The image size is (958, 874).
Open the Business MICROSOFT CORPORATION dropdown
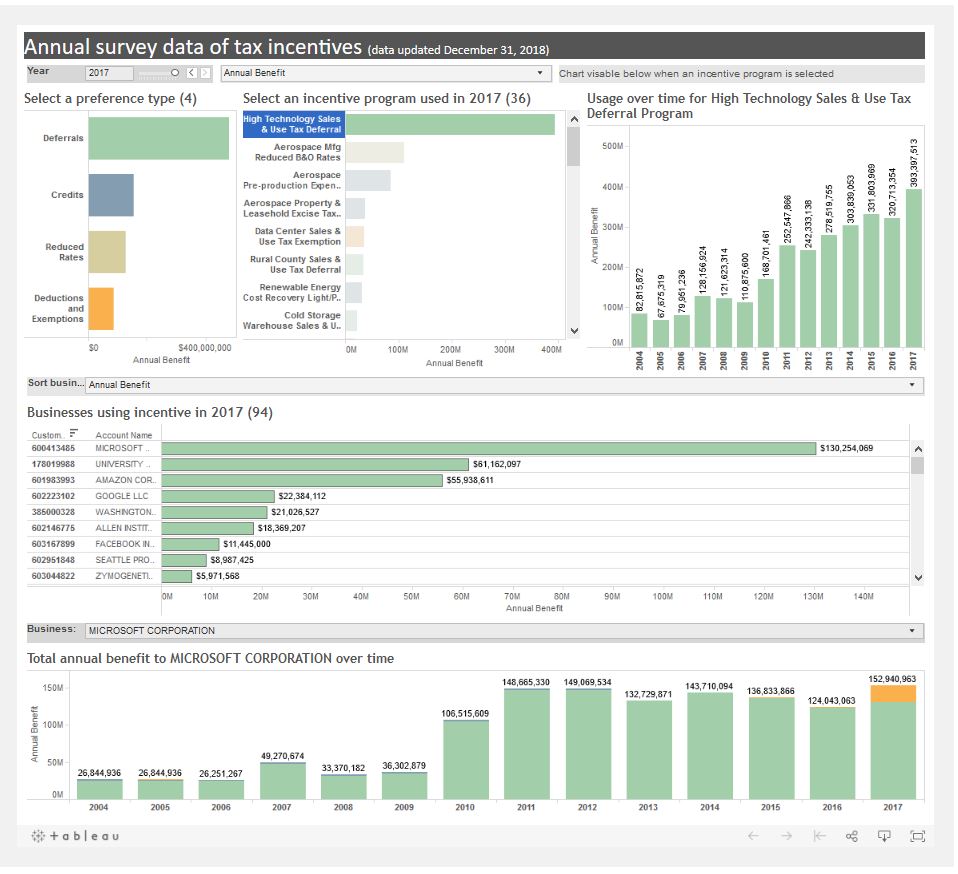tap(504, 630)
